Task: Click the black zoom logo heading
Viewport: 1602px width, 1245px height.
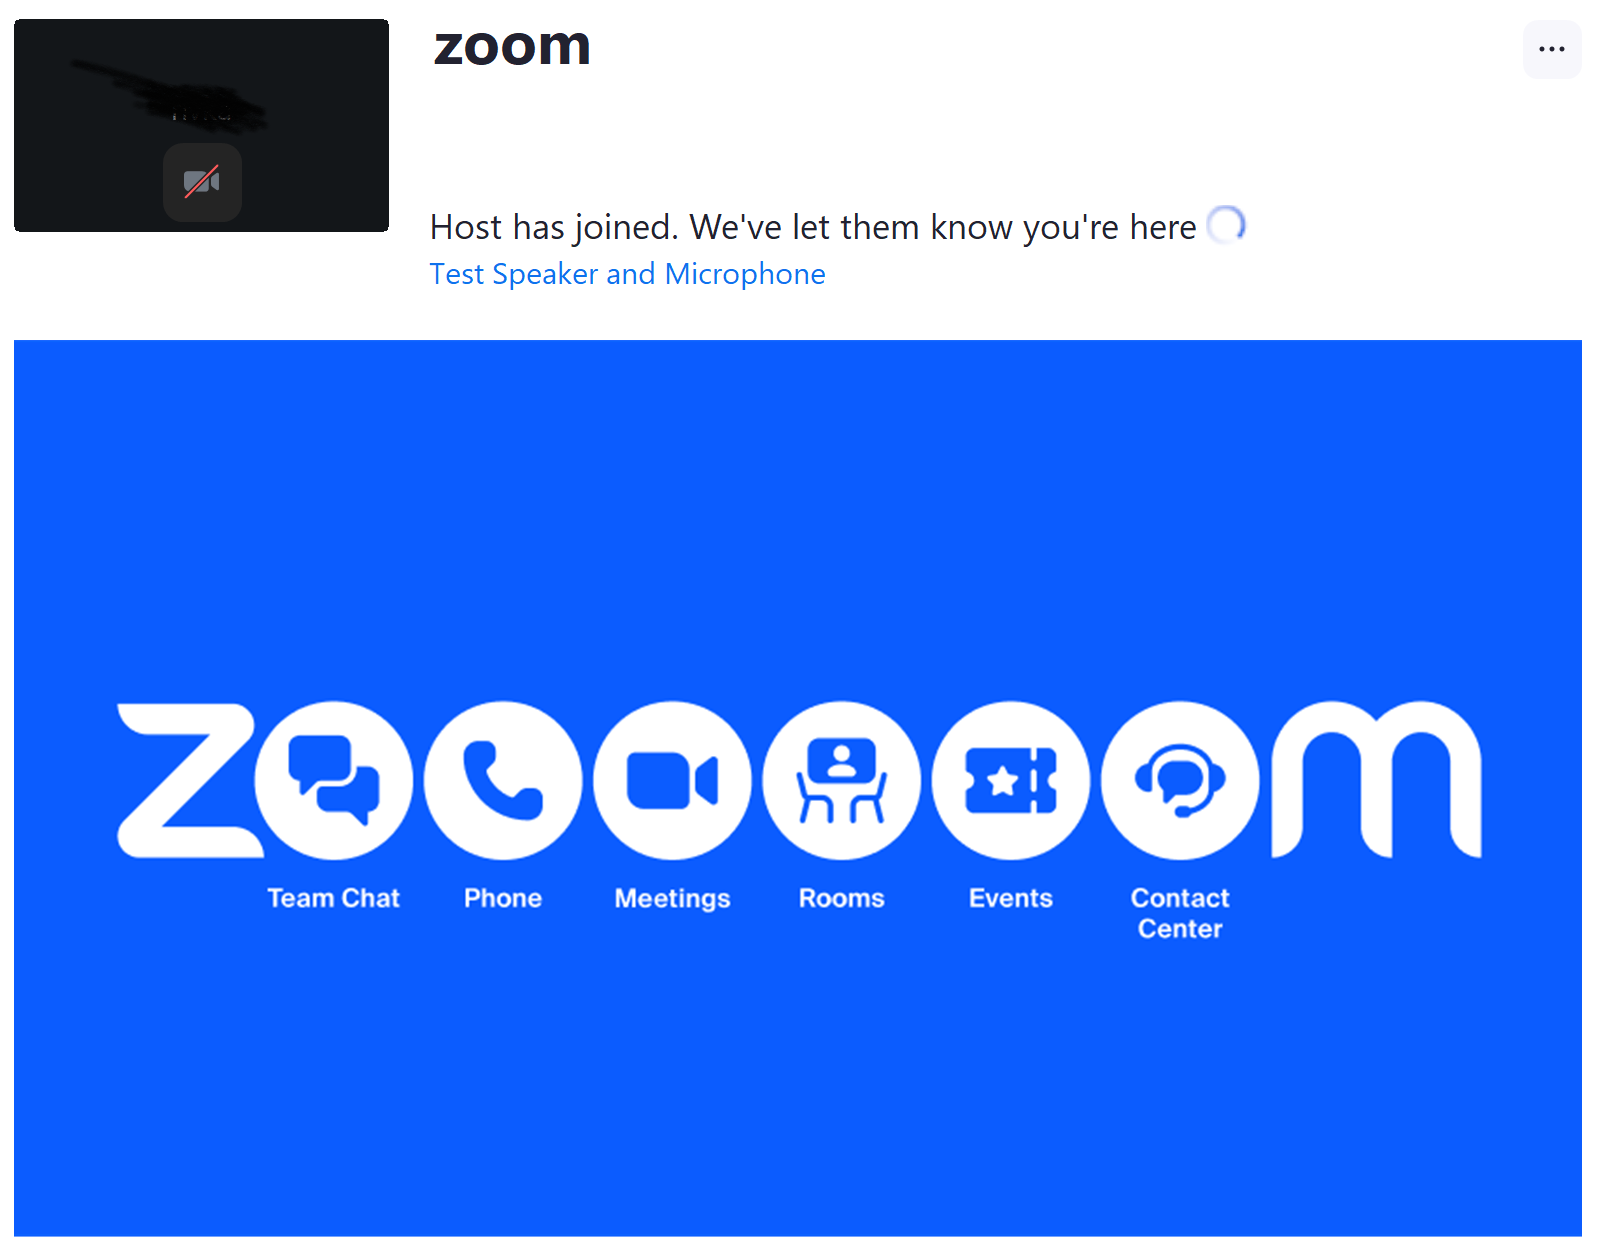Action: (x=512, y=46)
